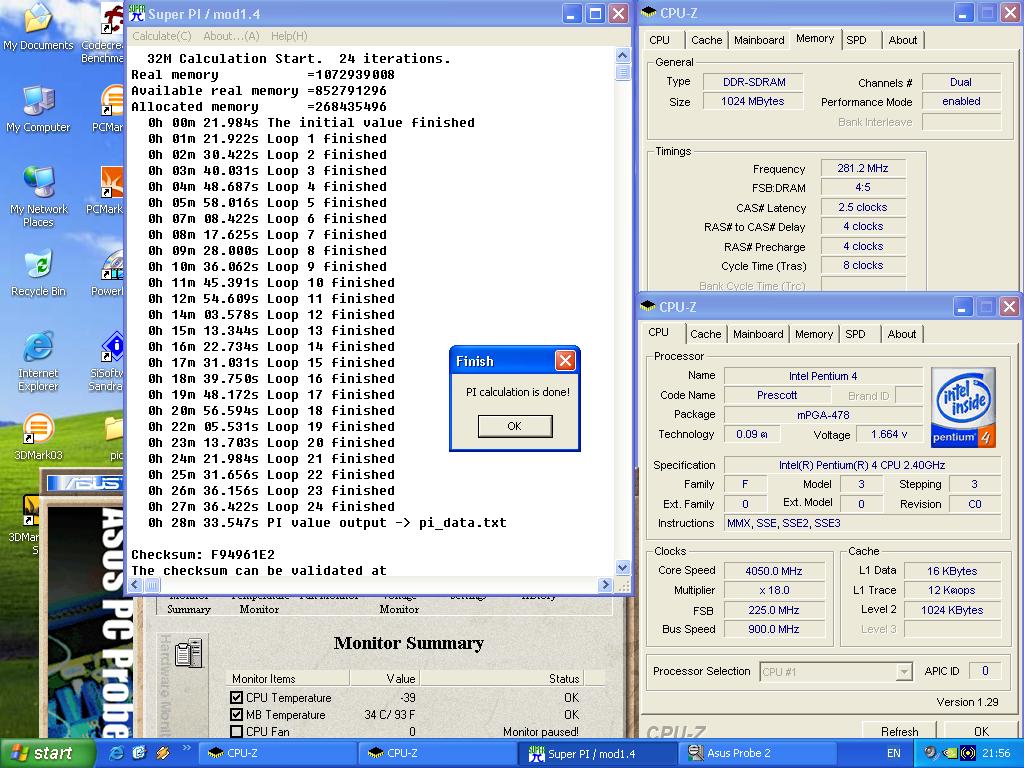This screenshot has height=768, width=1024.
Task: Click Core Speed value 4050.0 MHz
Action: tap(774, 571)
